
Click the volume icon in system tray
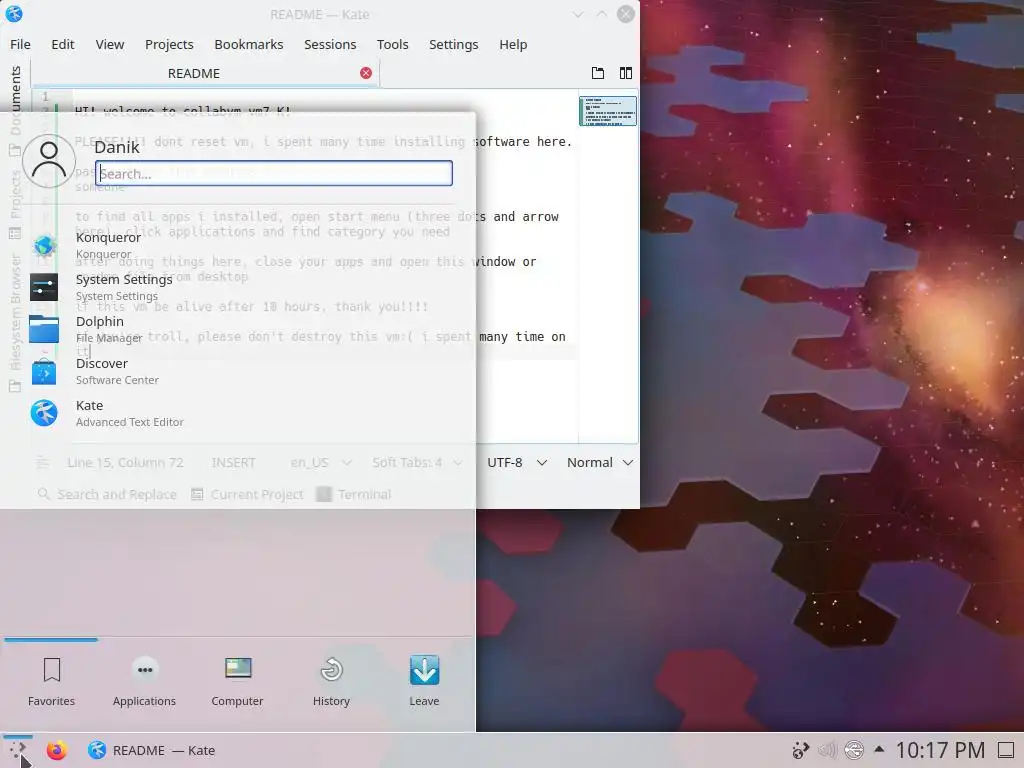pos(827,750)
